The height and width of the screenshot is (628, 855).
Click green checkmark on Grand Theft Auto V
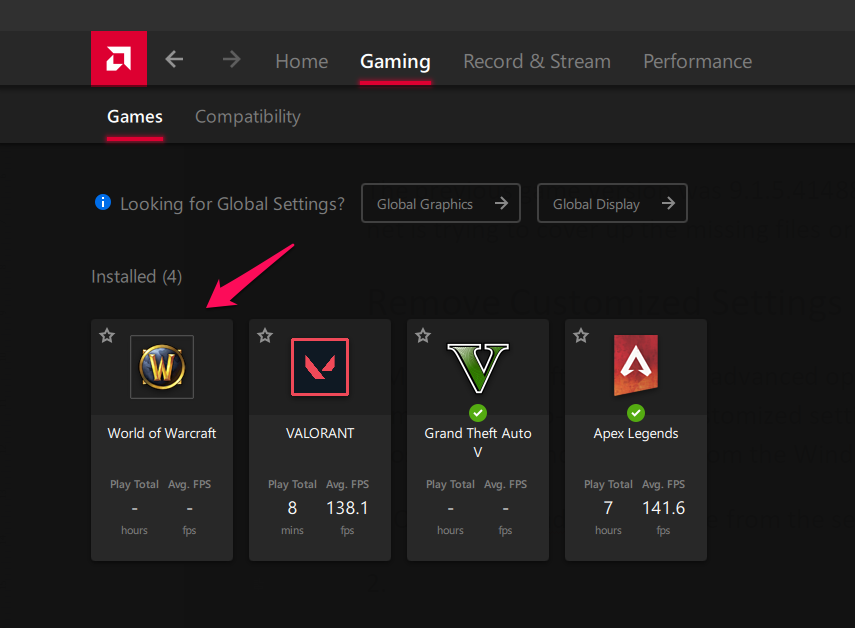click(x=478, y=413)
